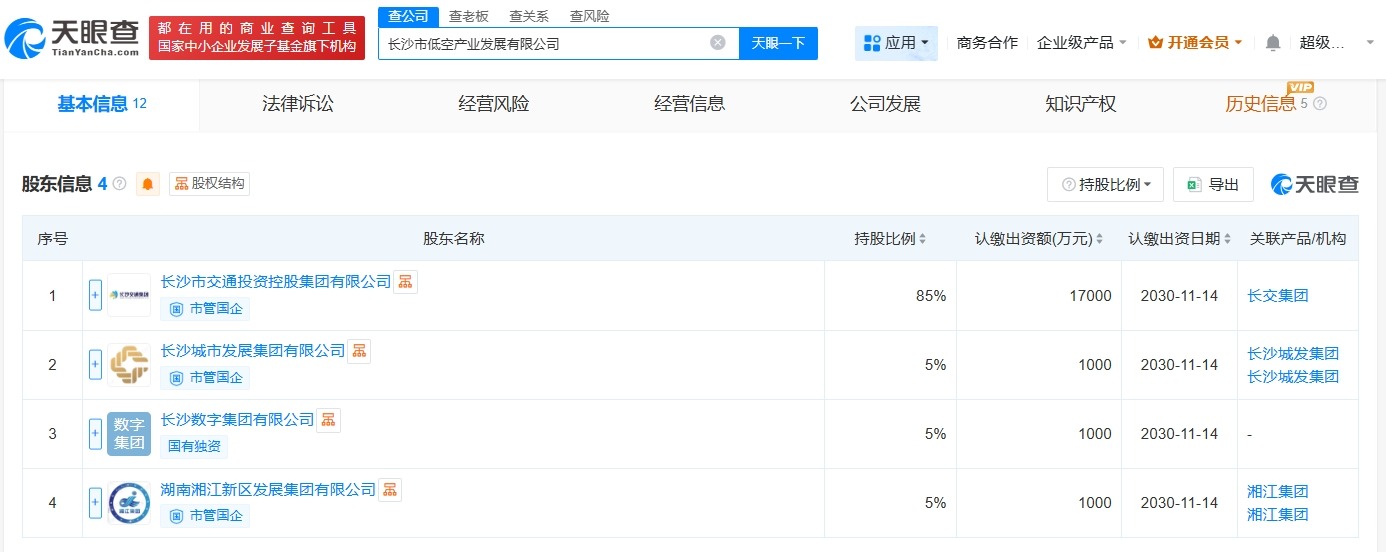1386x552 pixels.
Task: Click equity structure icon beside 湖南湘江新区发展集团
Action: click(x=390, y=490)
